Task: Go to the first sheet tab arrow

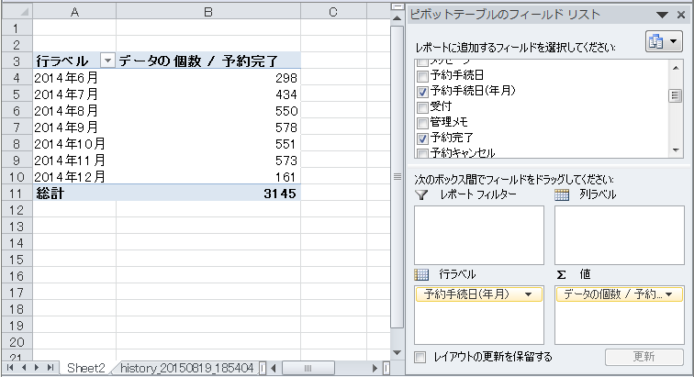Action: [x=10, y=368]
